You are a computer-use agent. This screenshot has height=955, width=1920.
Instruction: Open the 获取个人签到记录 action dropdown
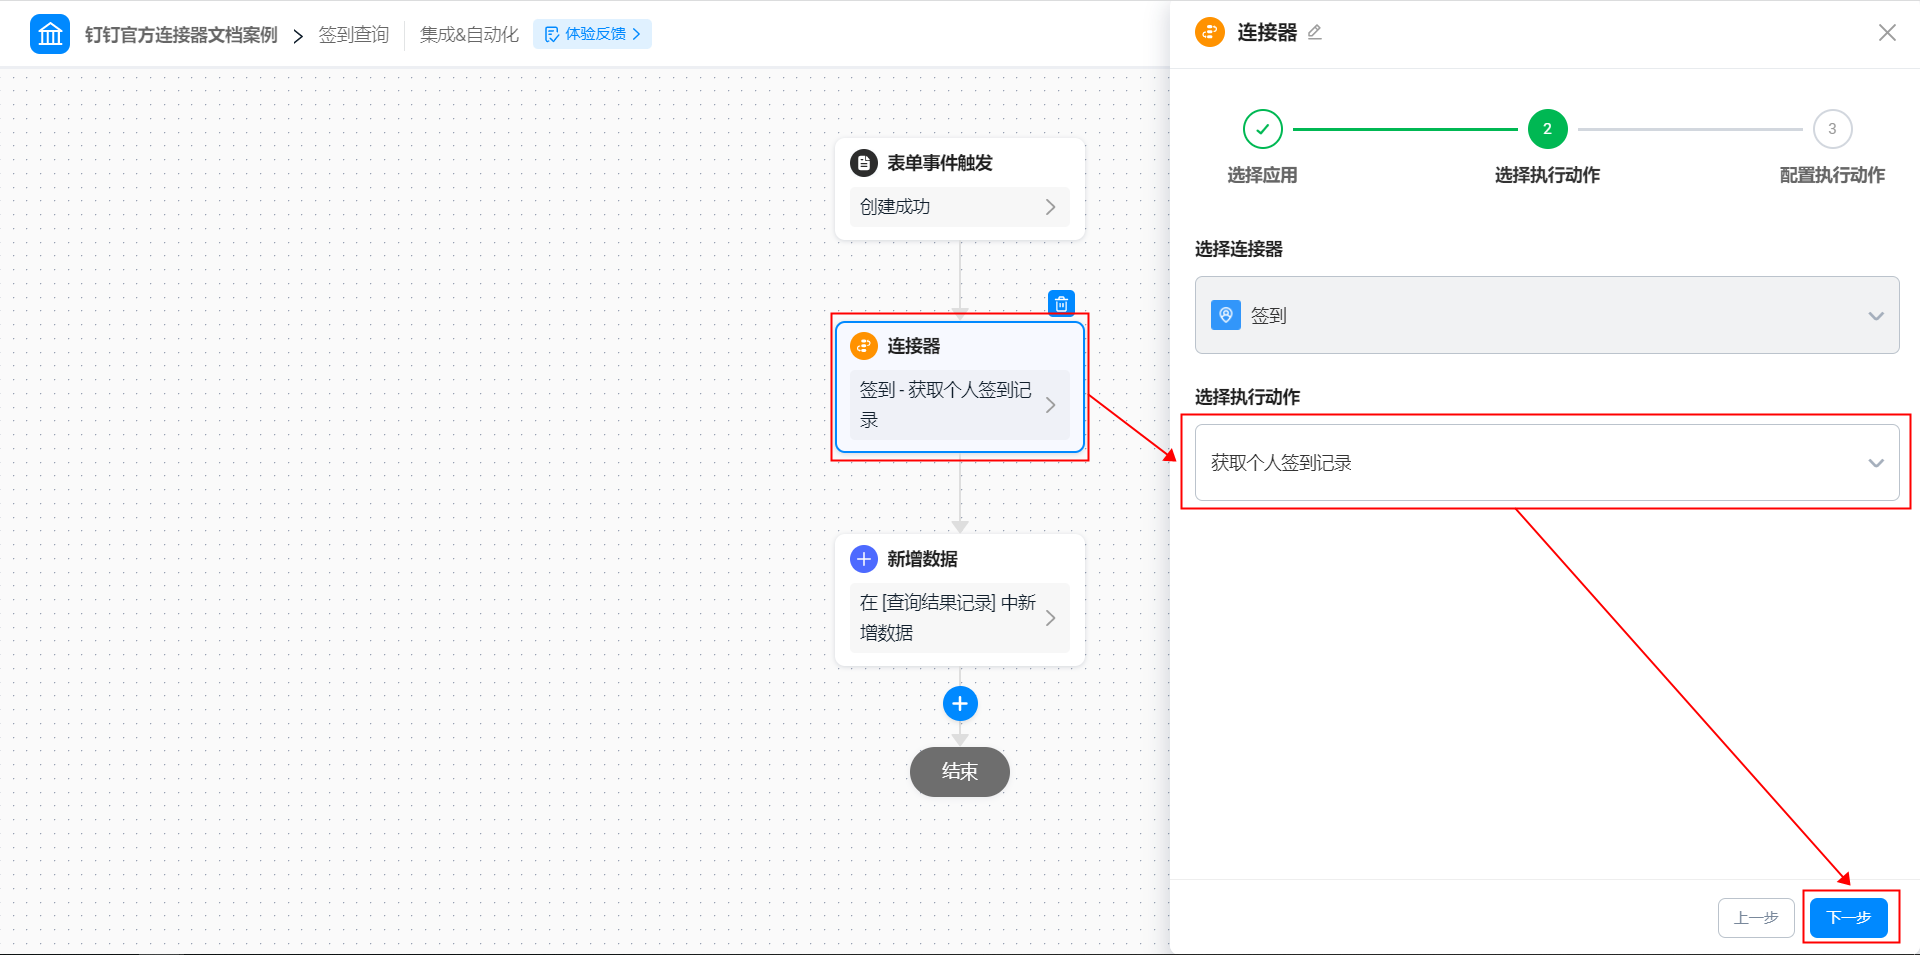(1547, 463)
